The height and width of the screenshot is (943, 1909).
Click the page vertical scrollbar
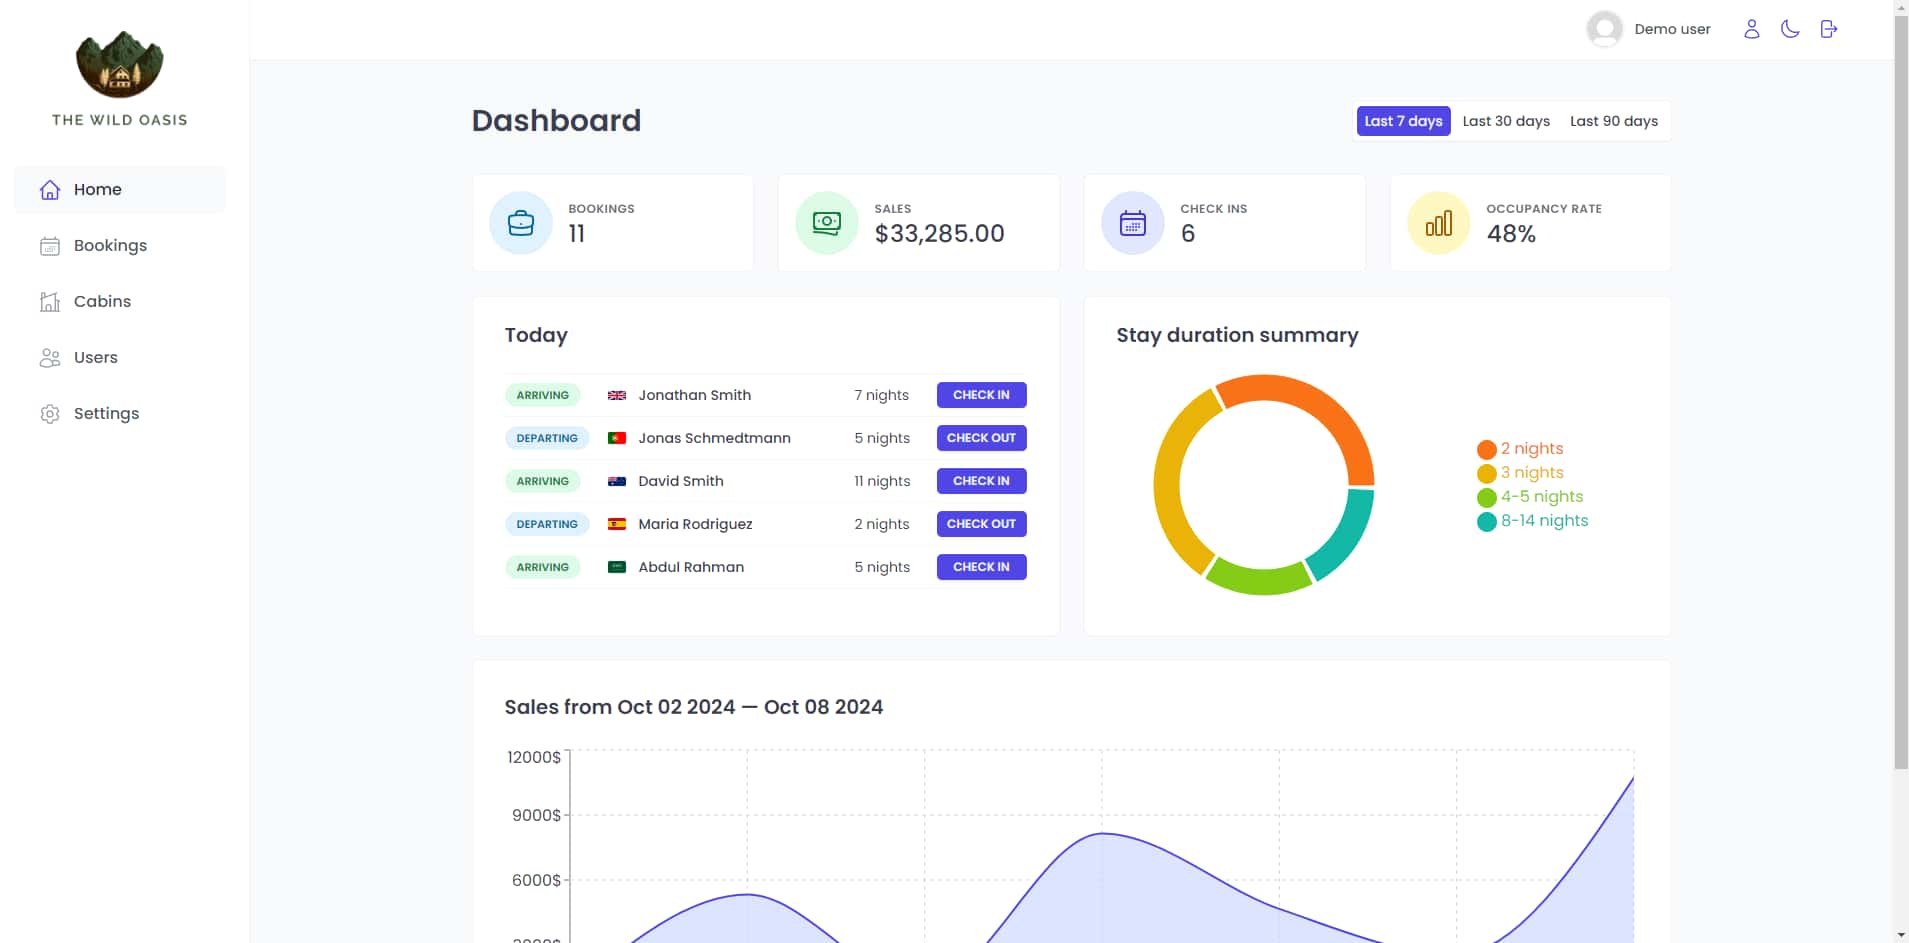coord(1901,400)
